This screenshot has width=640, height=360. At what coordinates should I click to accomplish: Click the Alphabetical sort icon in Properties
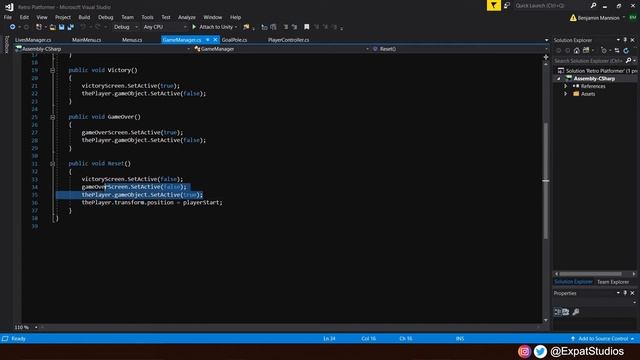point(566,312)
